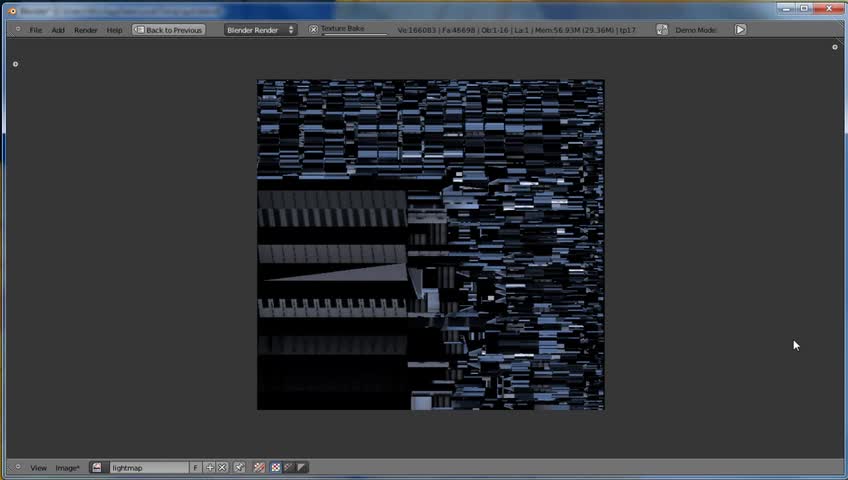Open the Help menu
848x480 pixels.
[114, 30]
